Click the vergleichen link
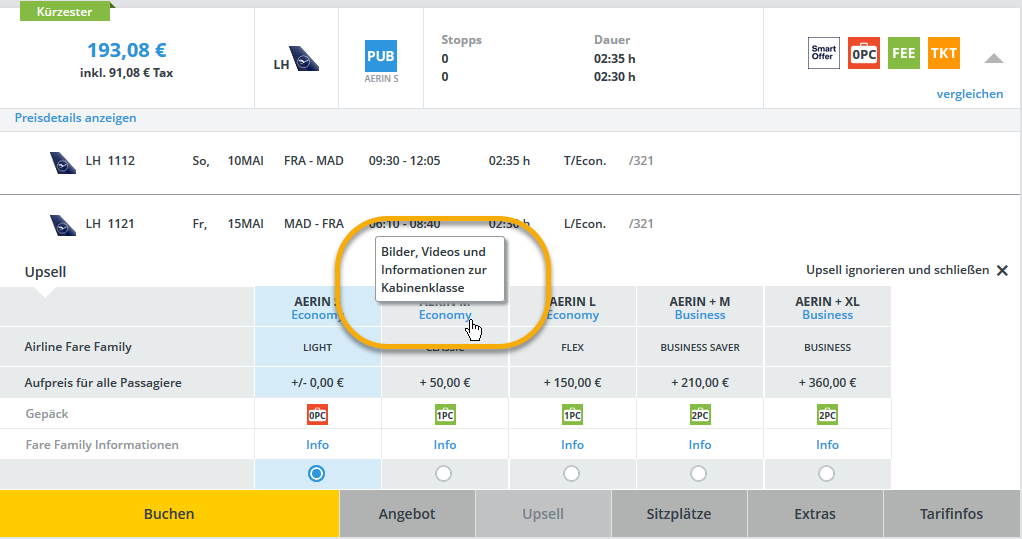The height and width of the screenshot is (539, 1022). 969,94
